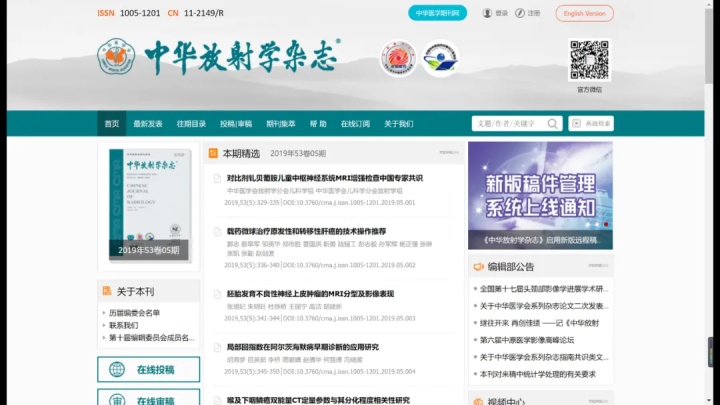Click the 登录 link

[501, 13]
